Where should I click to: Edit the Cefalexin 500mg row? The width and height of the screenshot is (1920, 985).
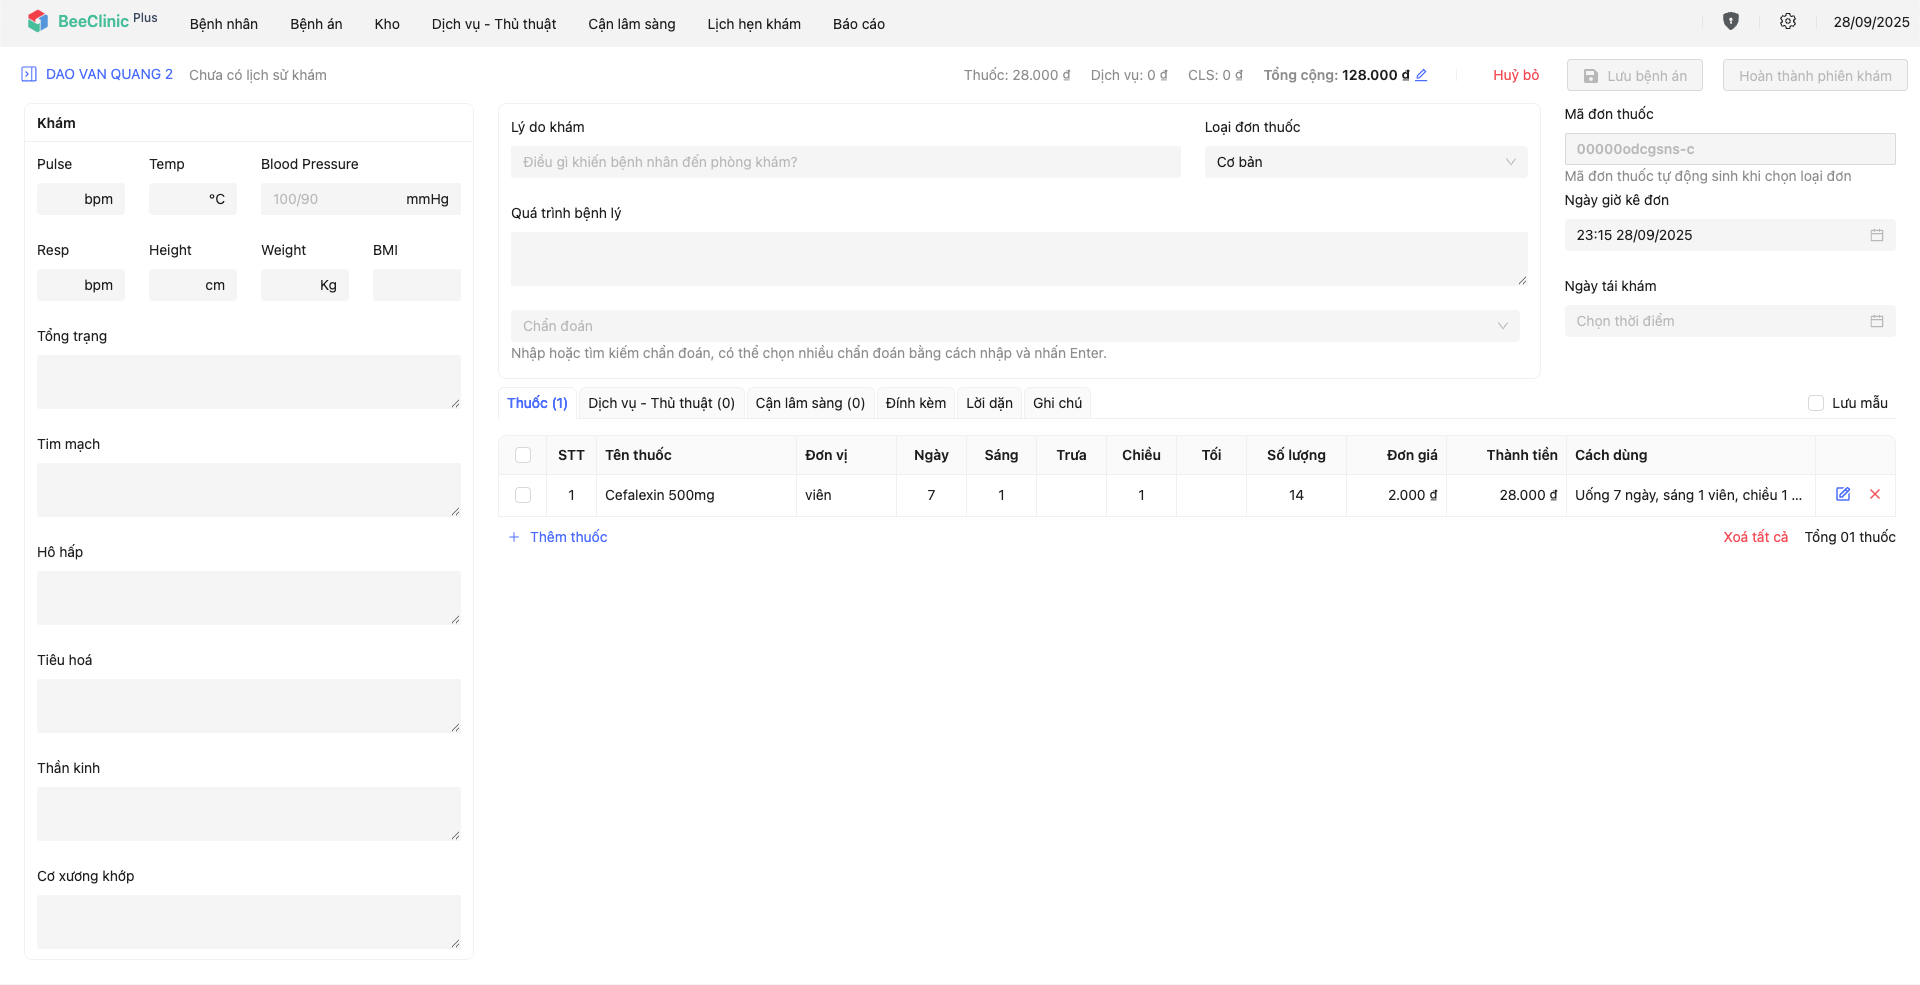1842,495
